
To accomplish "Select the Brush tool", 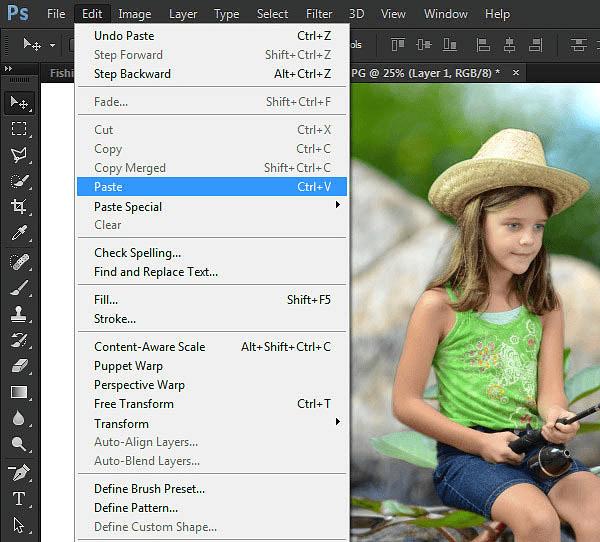I will tap(19, 288).
